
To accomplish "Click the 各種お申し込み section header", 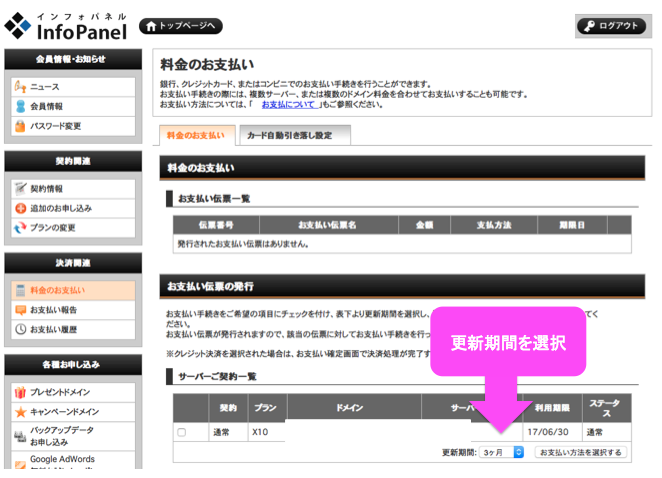I will 73,365.
